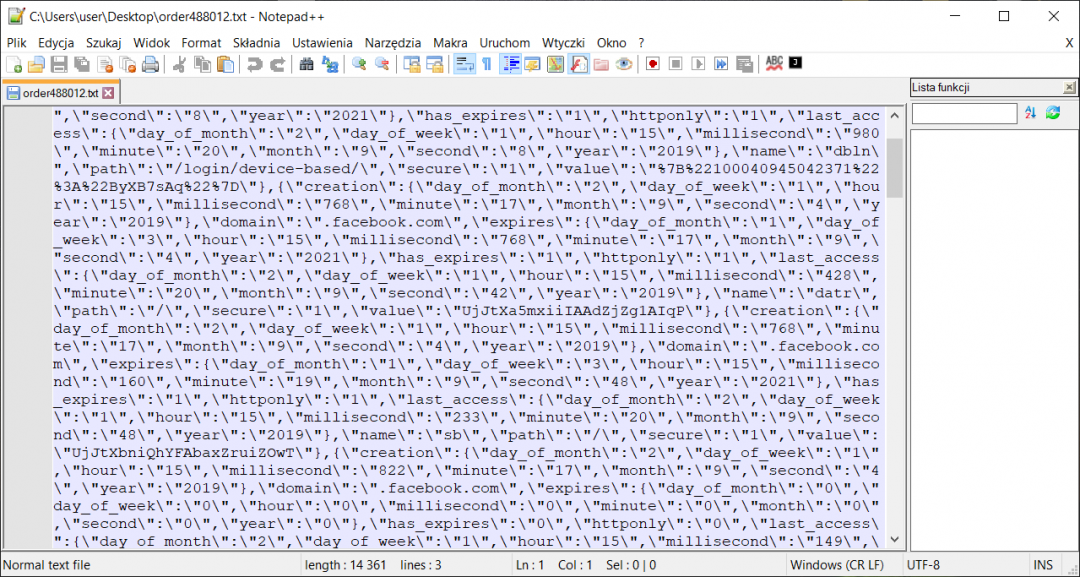The height and width of the screenshot is (577, 1080).
Task: Click the Undo arrow icon
Action: [x=255, y=64]
